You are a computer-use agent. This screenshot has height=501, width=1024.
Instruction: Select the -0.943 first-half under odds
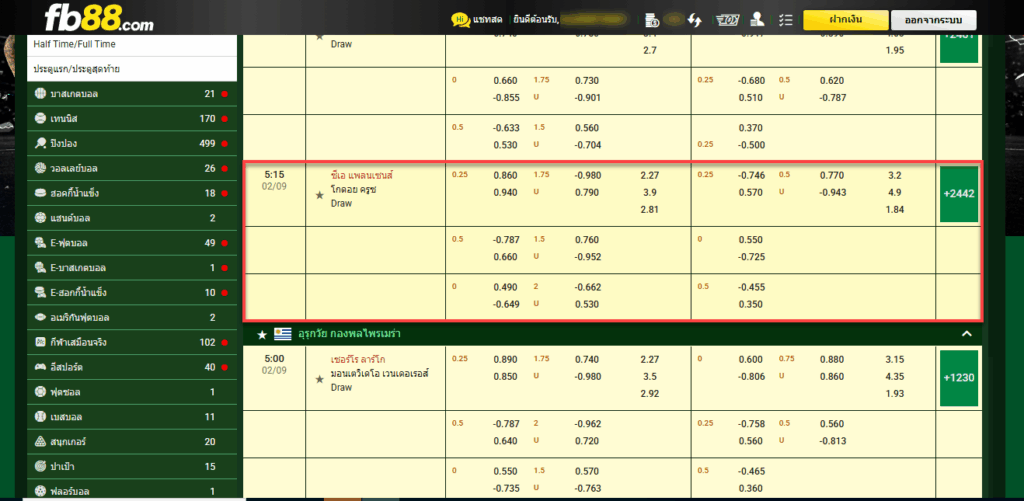[x=832, y=193]
